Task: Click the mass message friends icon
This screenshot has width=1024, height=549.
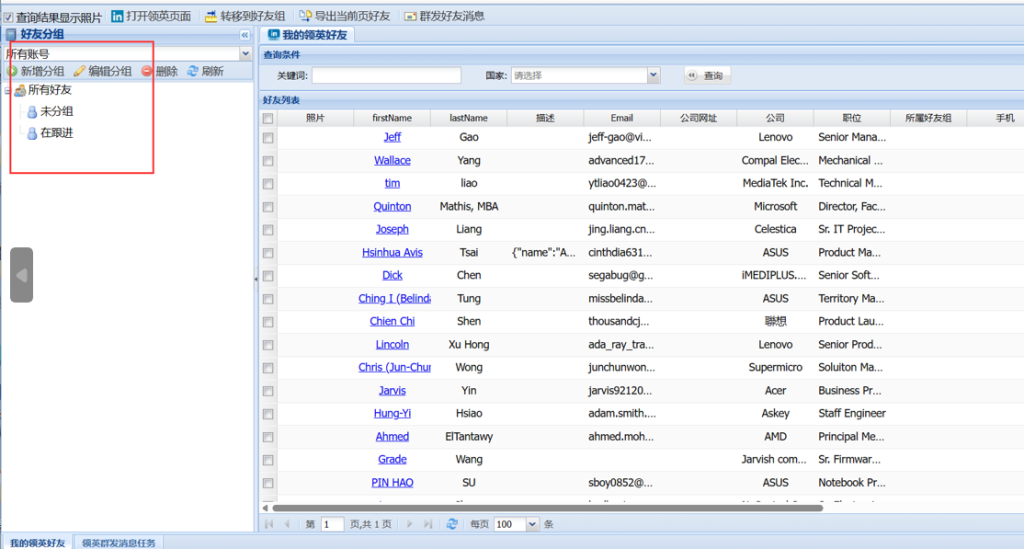Action: [x=410, y=16]
